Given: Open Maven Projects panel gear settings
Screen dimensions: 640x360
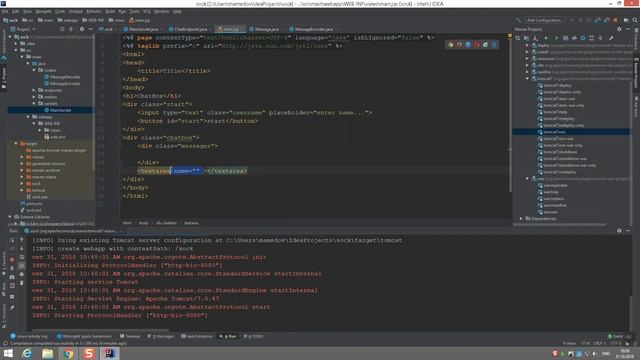Looking at the screenshot, I should pos(619,29).
